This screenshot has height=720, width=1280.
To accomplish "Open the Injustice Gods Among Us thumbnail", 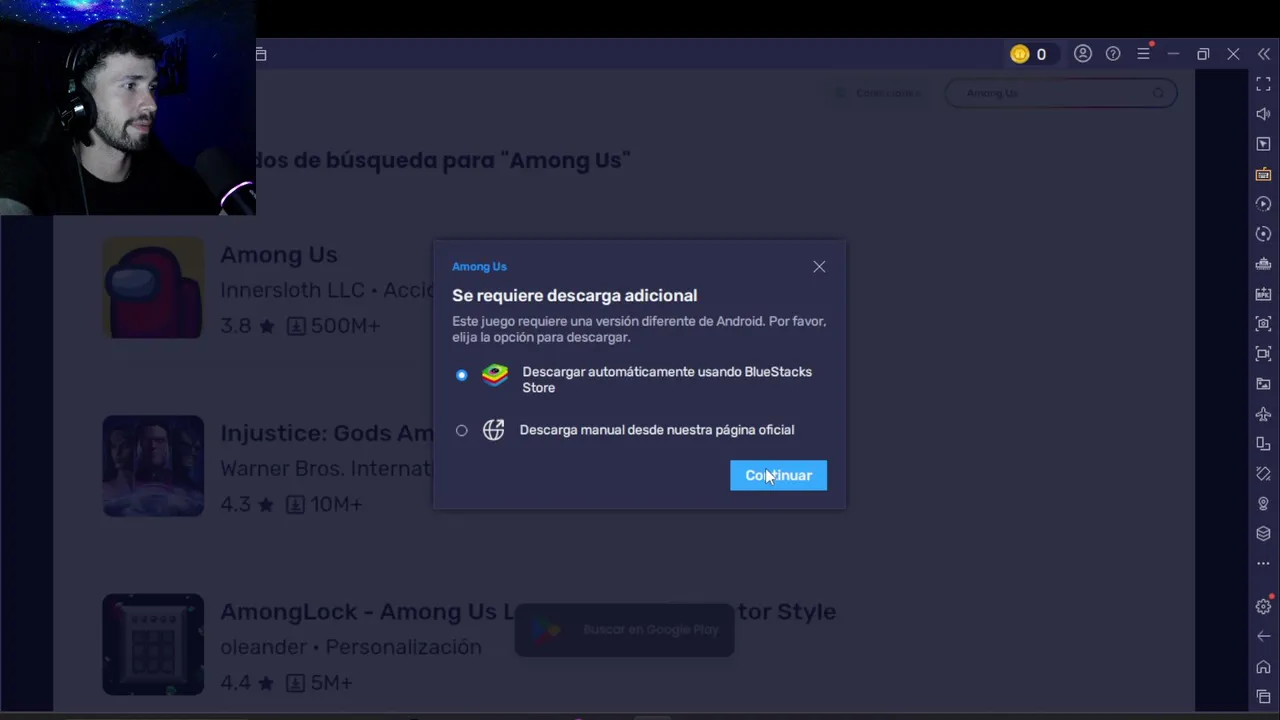I will pos(153,466).
